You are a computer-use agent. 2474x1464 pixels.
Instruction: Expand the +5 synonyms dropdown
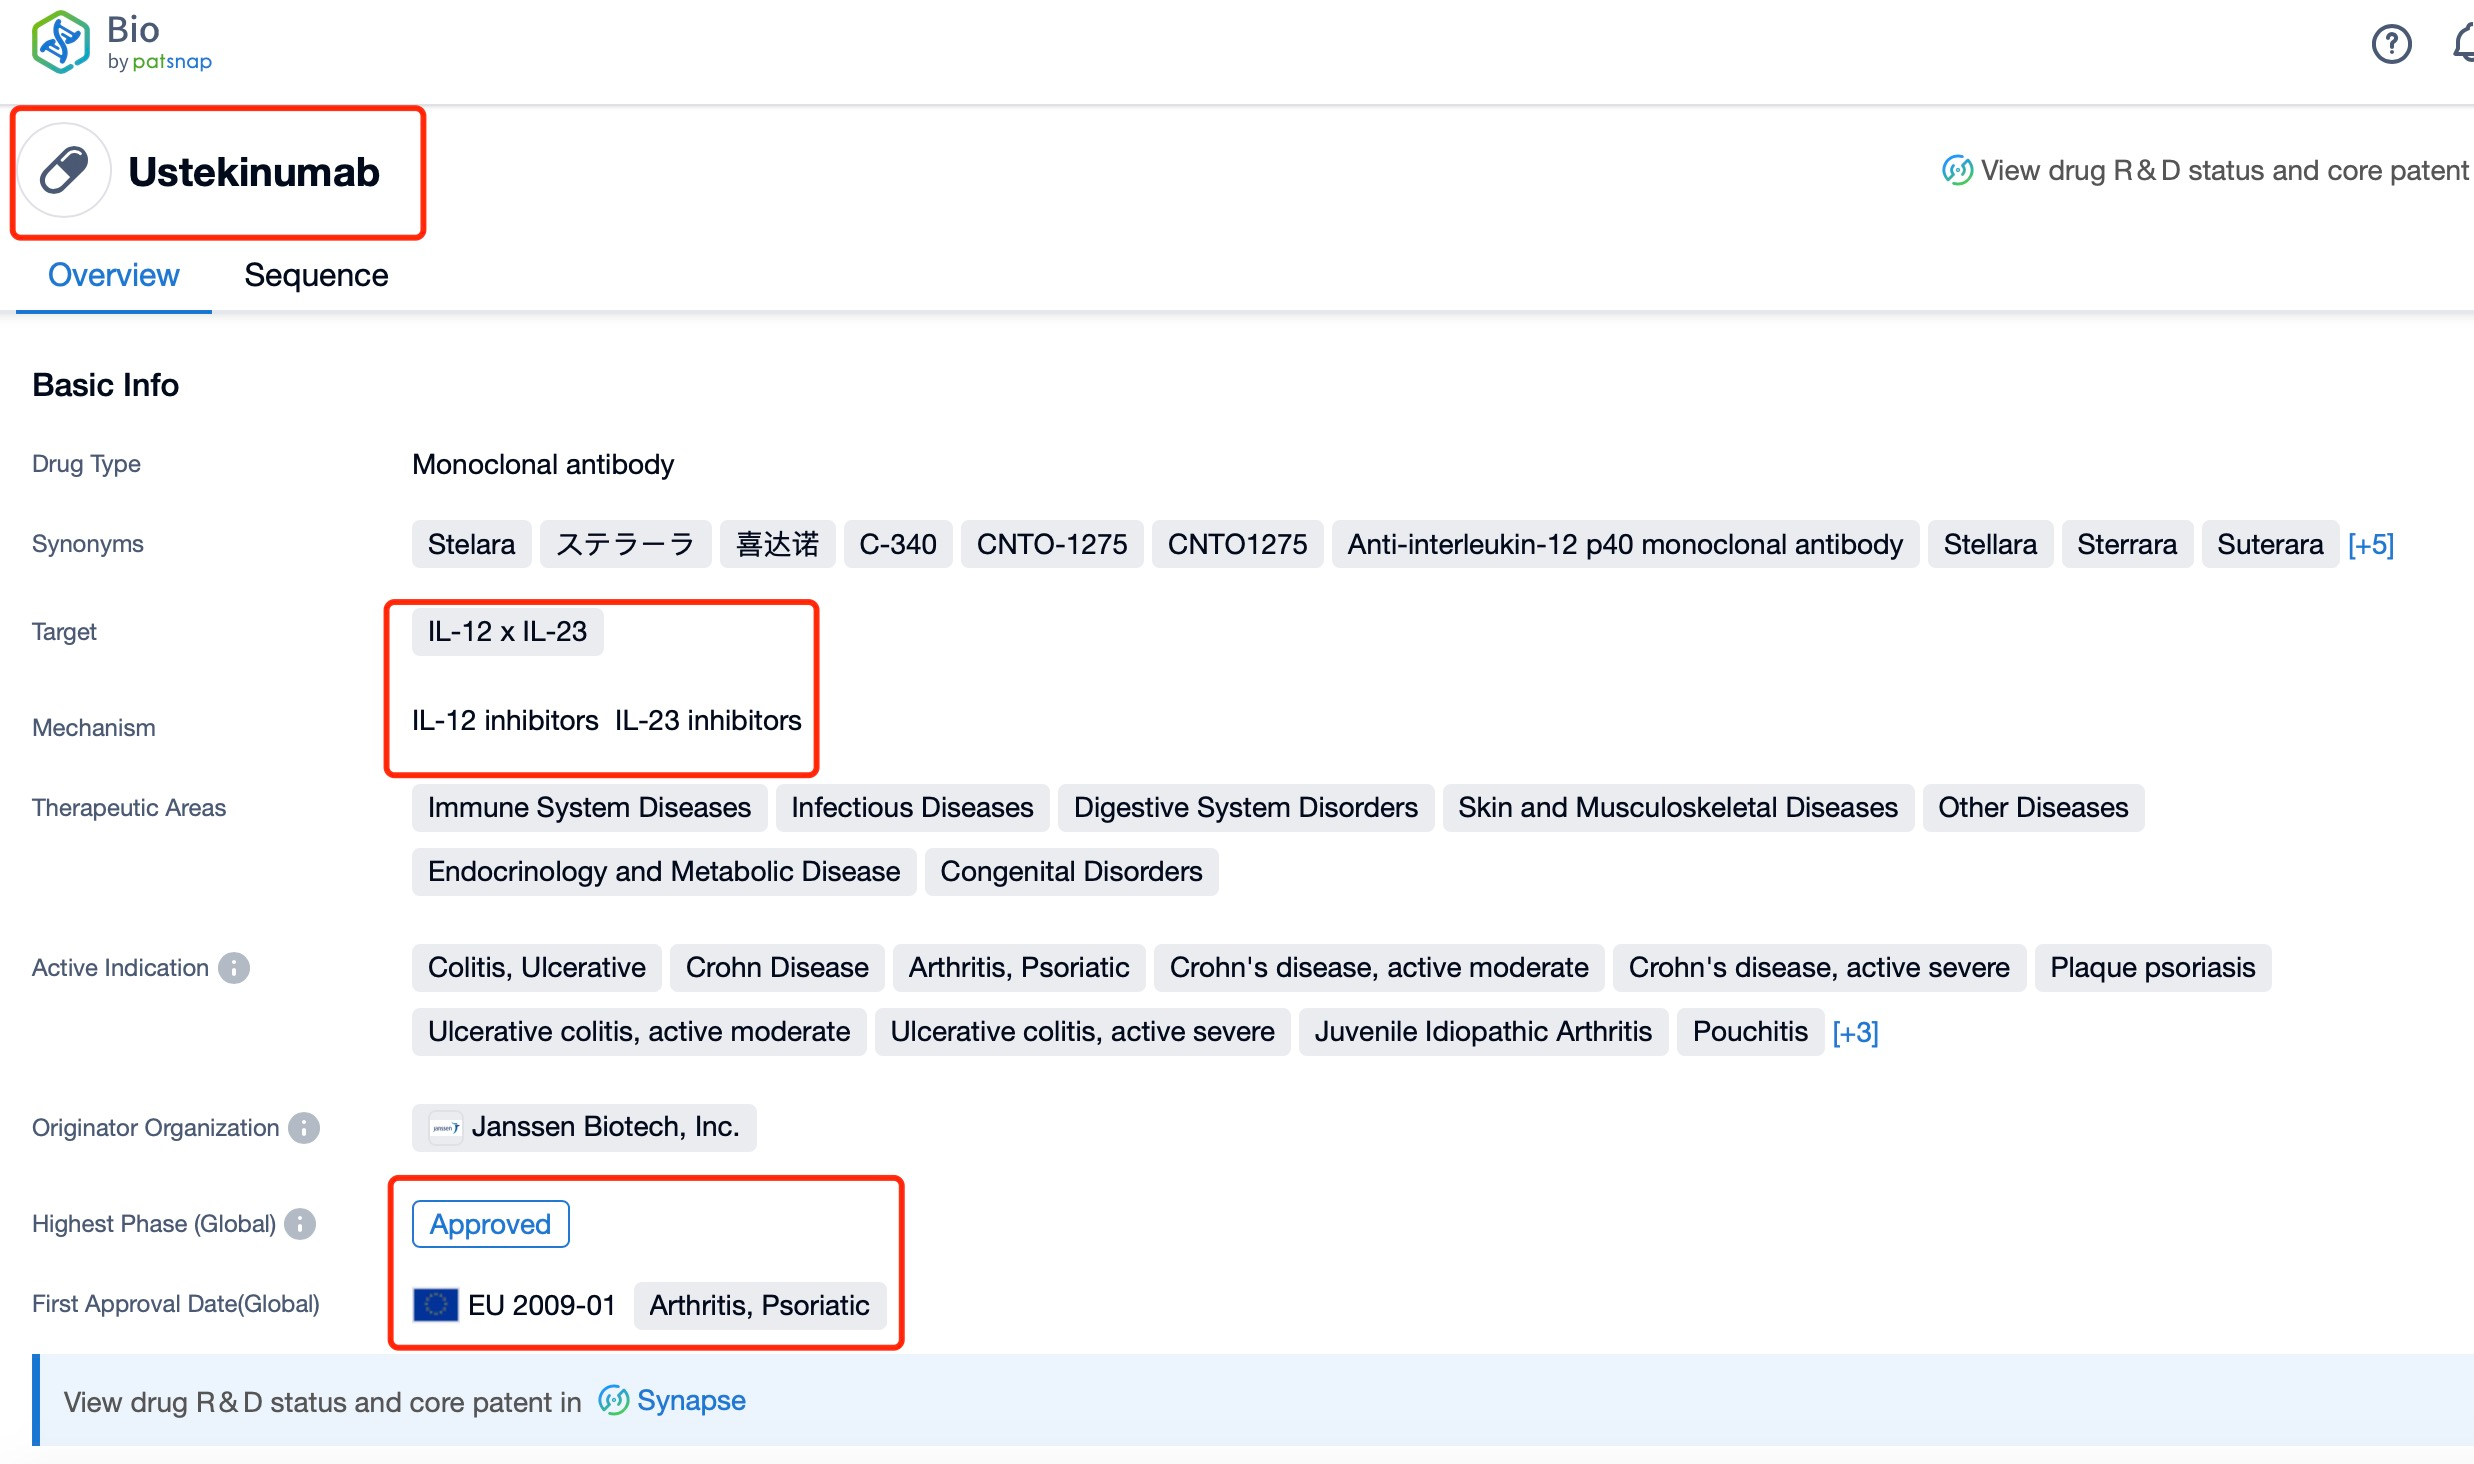pyautogui.click(x=2371, y=544)
